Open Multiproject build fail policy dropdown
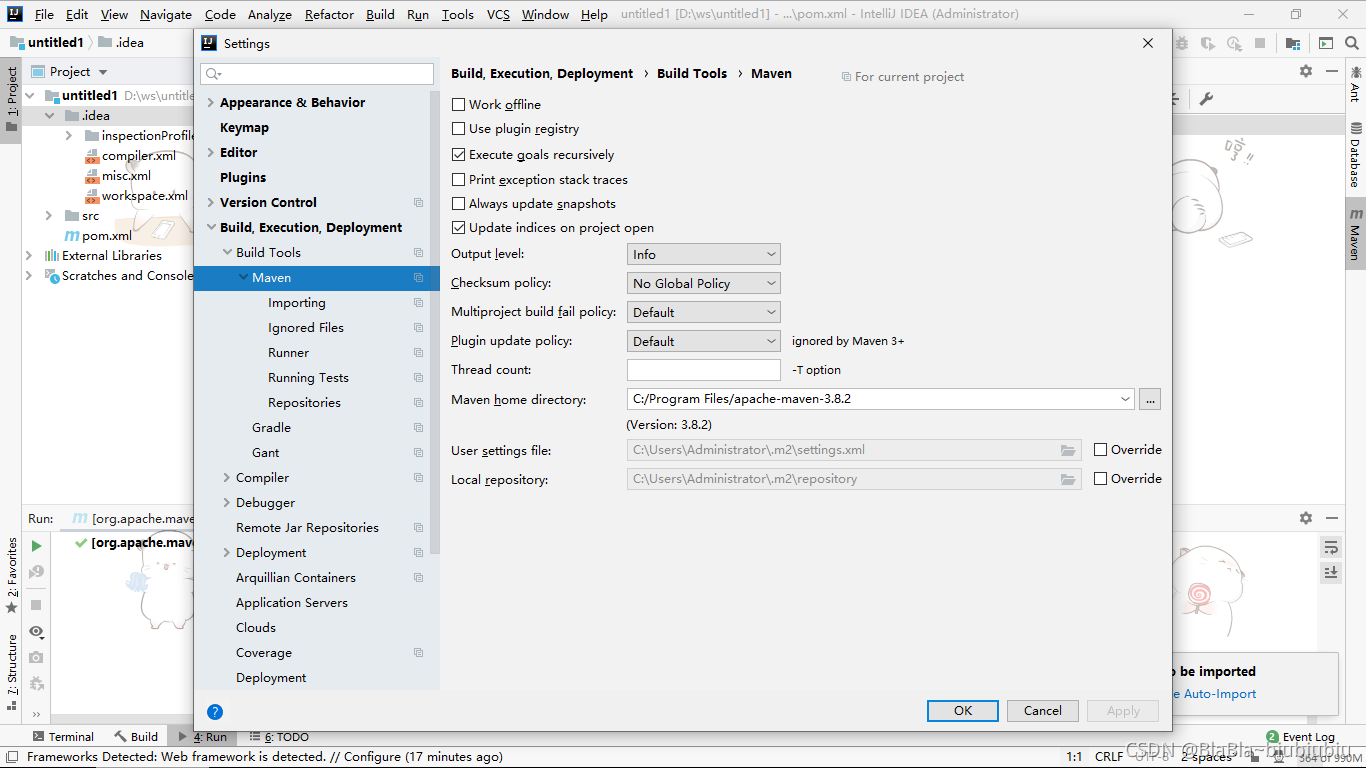The width and height of the screenshot is (1366, 768). 704,313
